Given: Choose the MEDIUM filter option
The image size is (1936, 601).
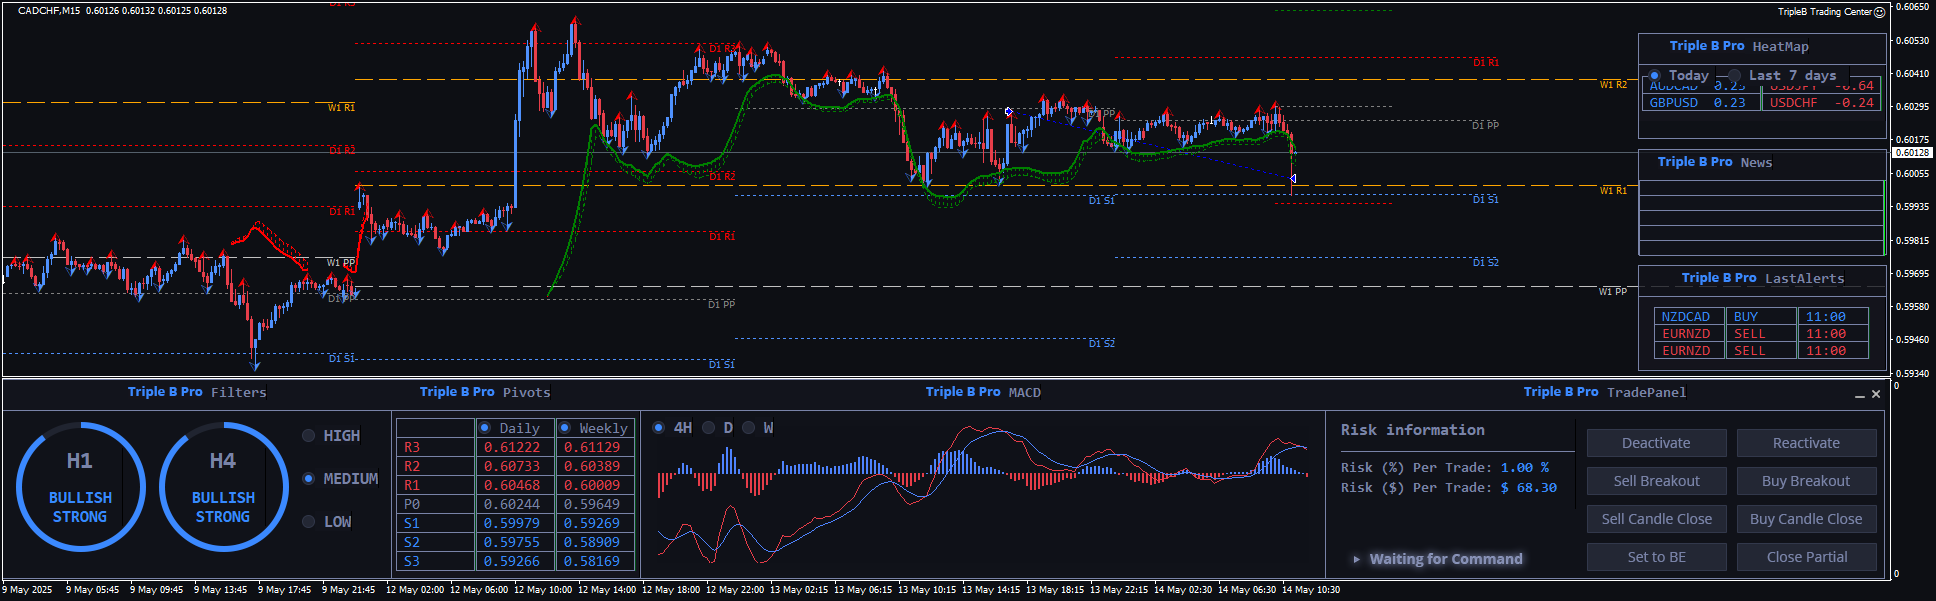Looking at the screenshot, I should tap(309, 479).
